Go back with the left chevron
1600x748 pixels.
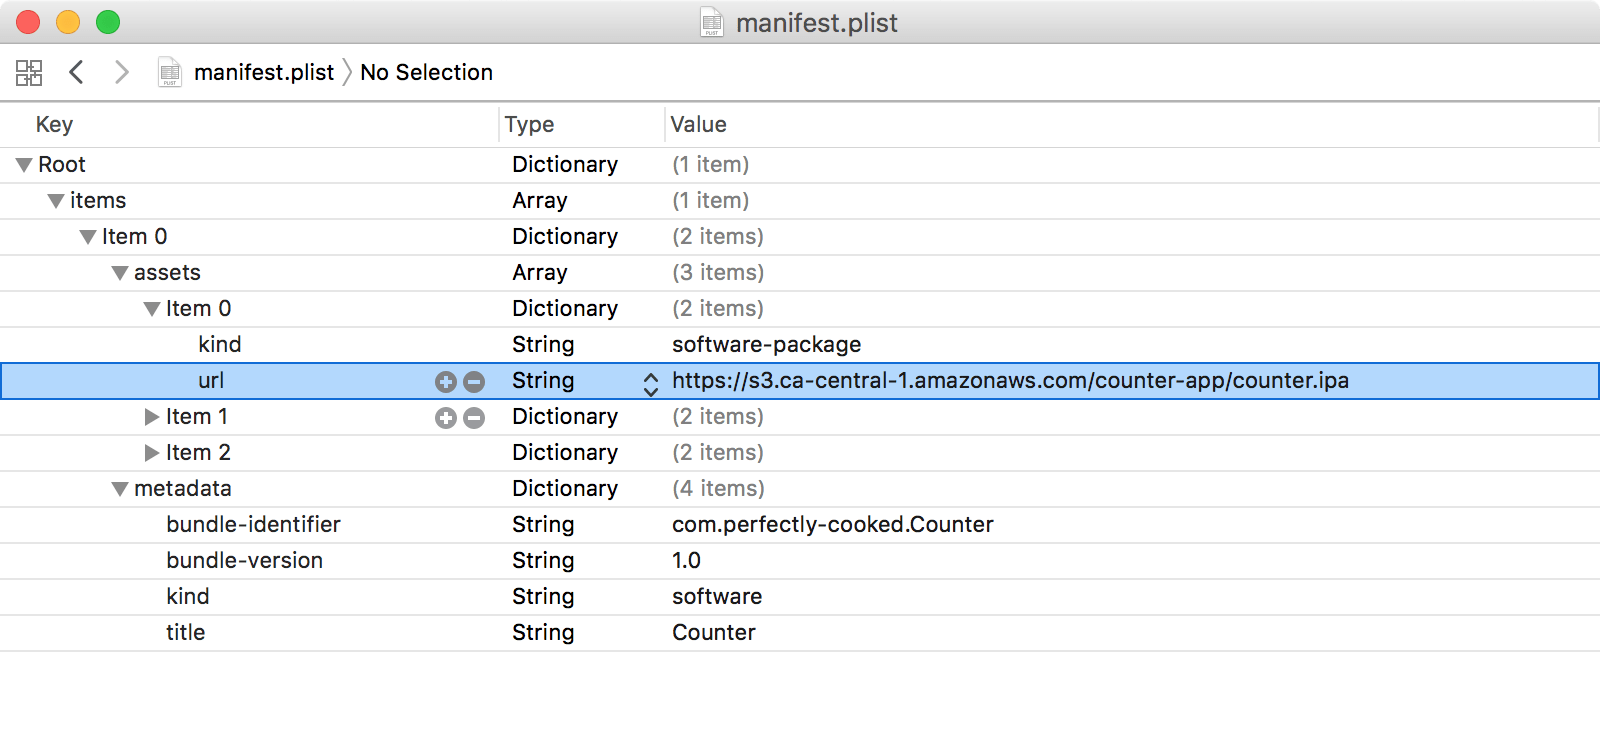(x=76, y=72)
